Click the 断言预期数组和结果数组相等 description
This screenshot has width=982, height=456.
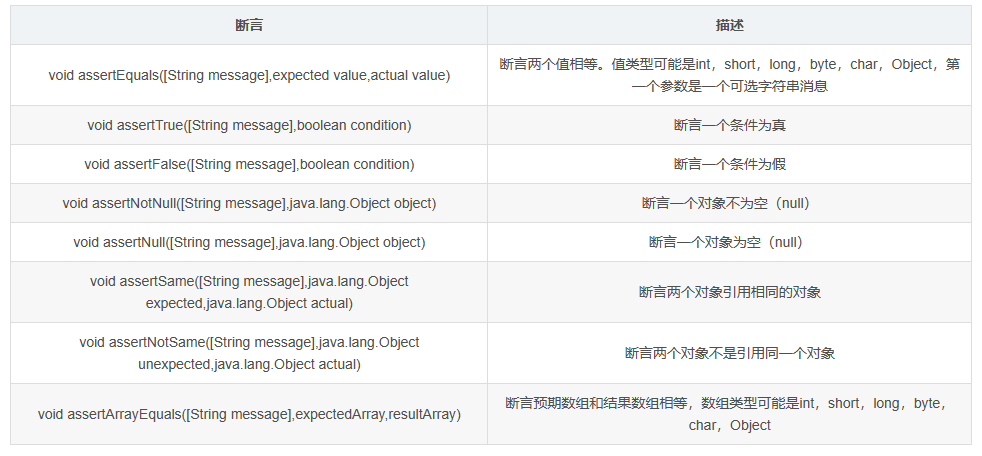730,404
